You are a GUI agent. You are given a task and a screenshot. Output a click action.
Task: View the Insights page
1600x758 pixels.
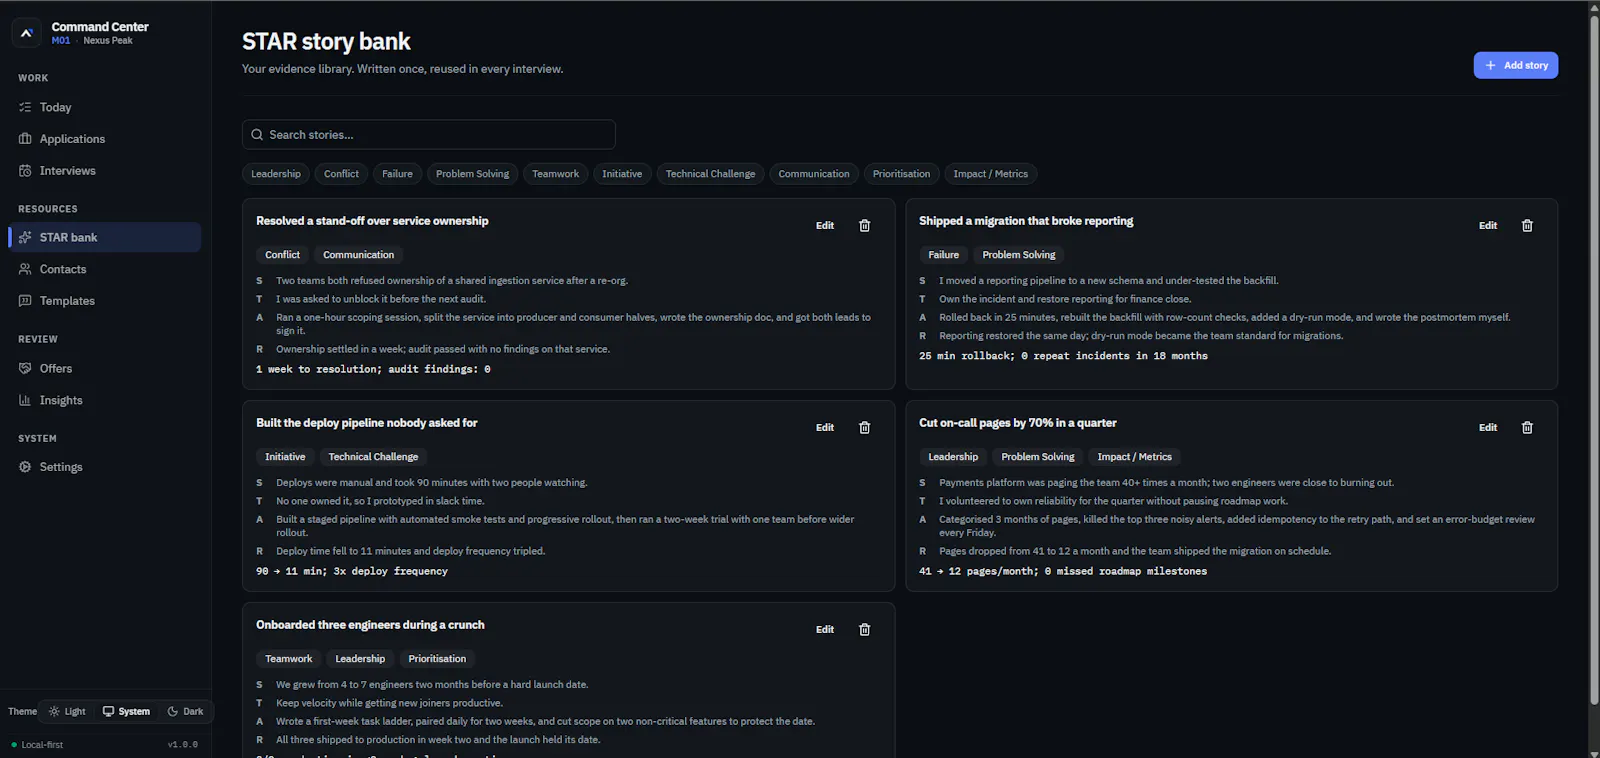coord(105,400)
